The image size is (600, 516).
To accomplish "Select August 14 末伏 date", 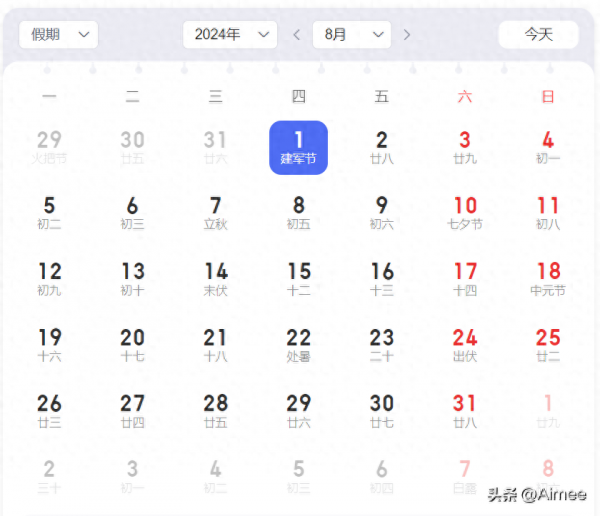I will [215, 279].
